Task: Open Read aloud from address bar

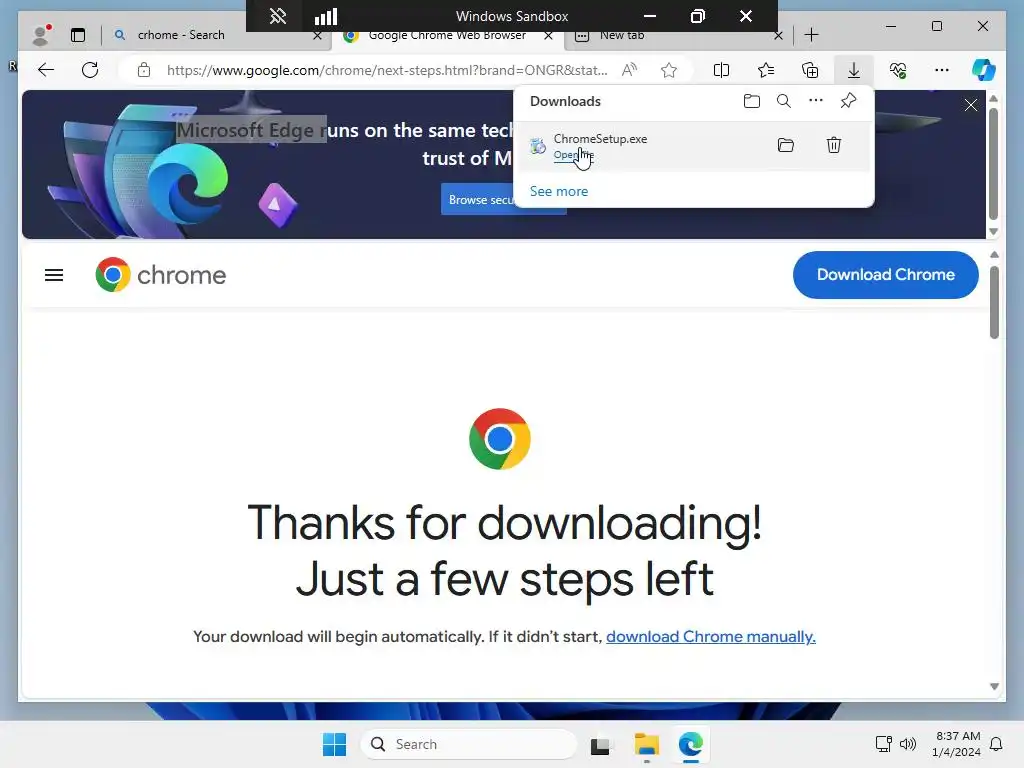Action: (x=630, y=70)
